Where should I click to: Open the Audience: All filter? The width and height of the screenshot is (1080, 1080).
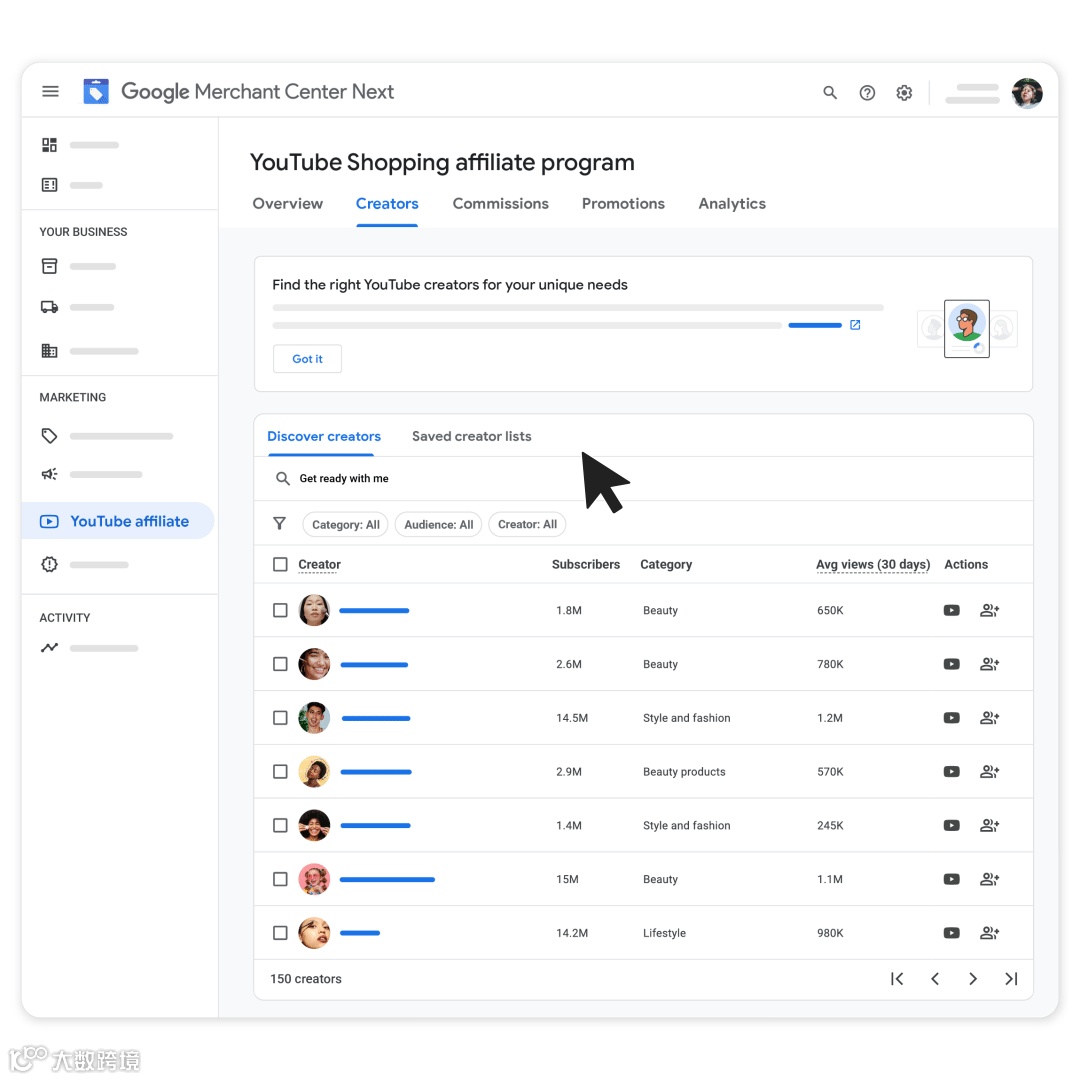(439, 524)
